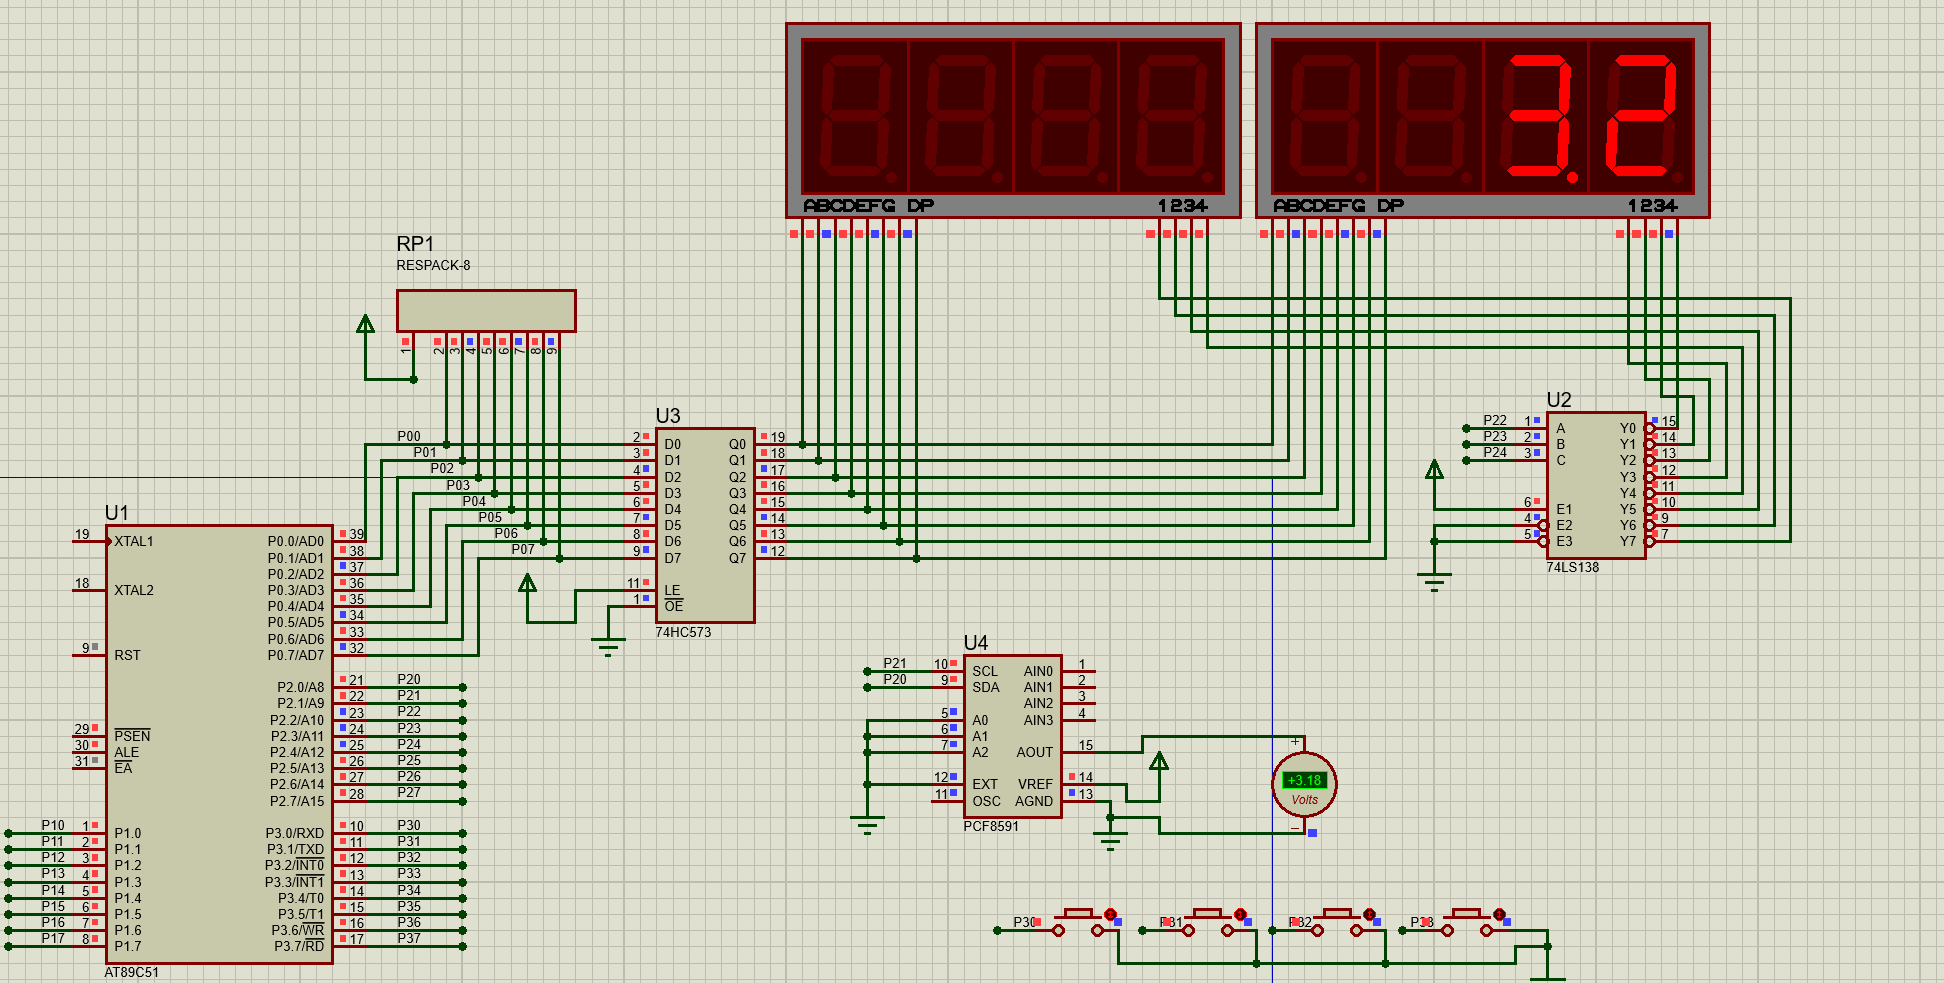
Task: Select the DC voltmeter reading +3.18
Action: coord(1304,784)
